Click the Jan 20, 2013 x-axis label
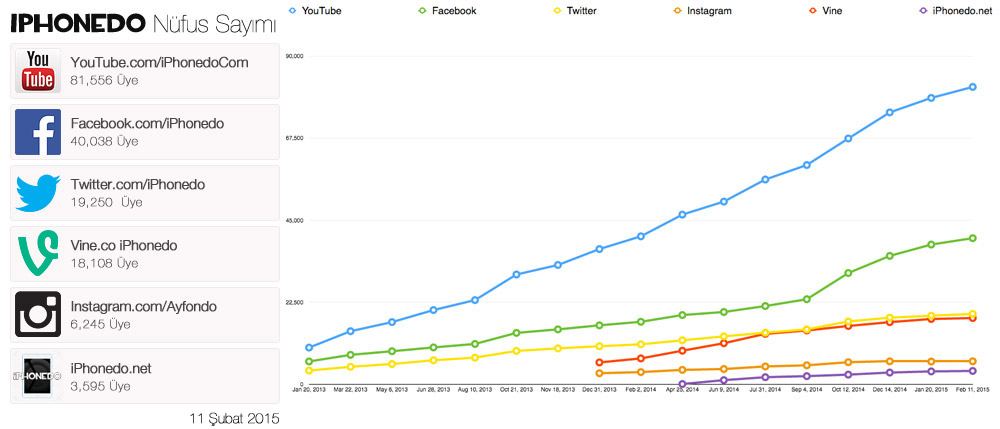This screenshot has height=429, width=1000. click(309, 389)
